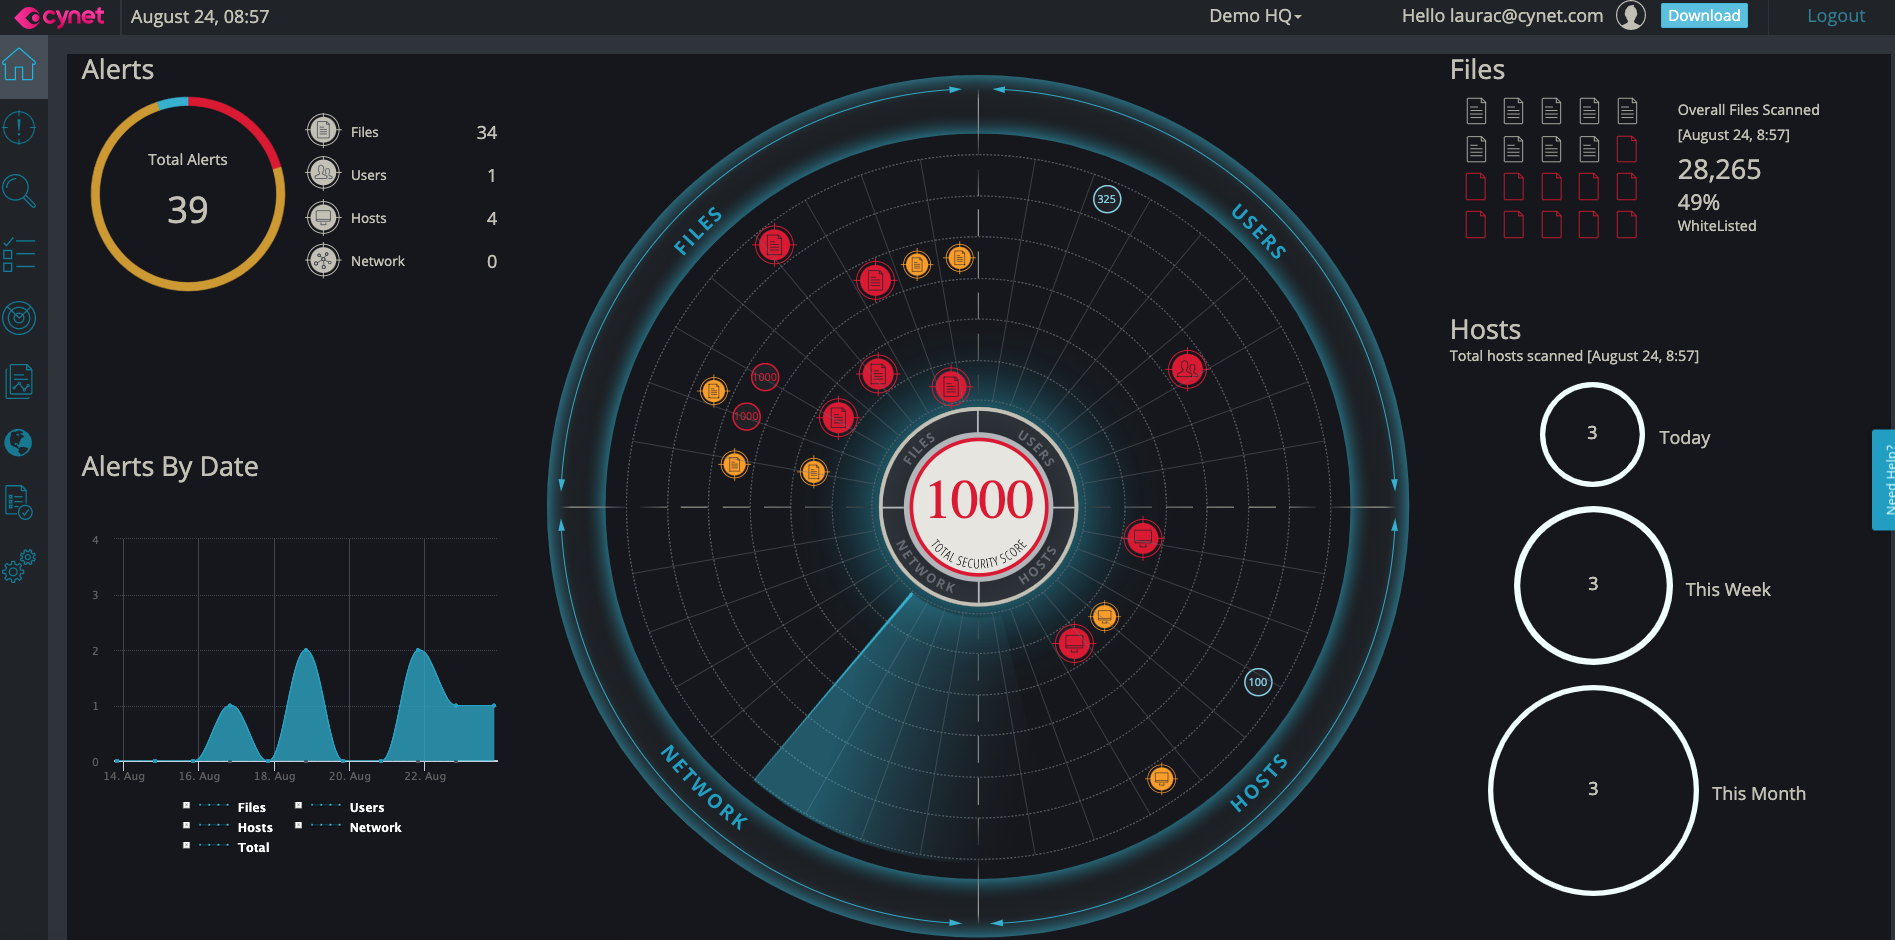Open the Need Help side tab

[x=1884, y=480]
